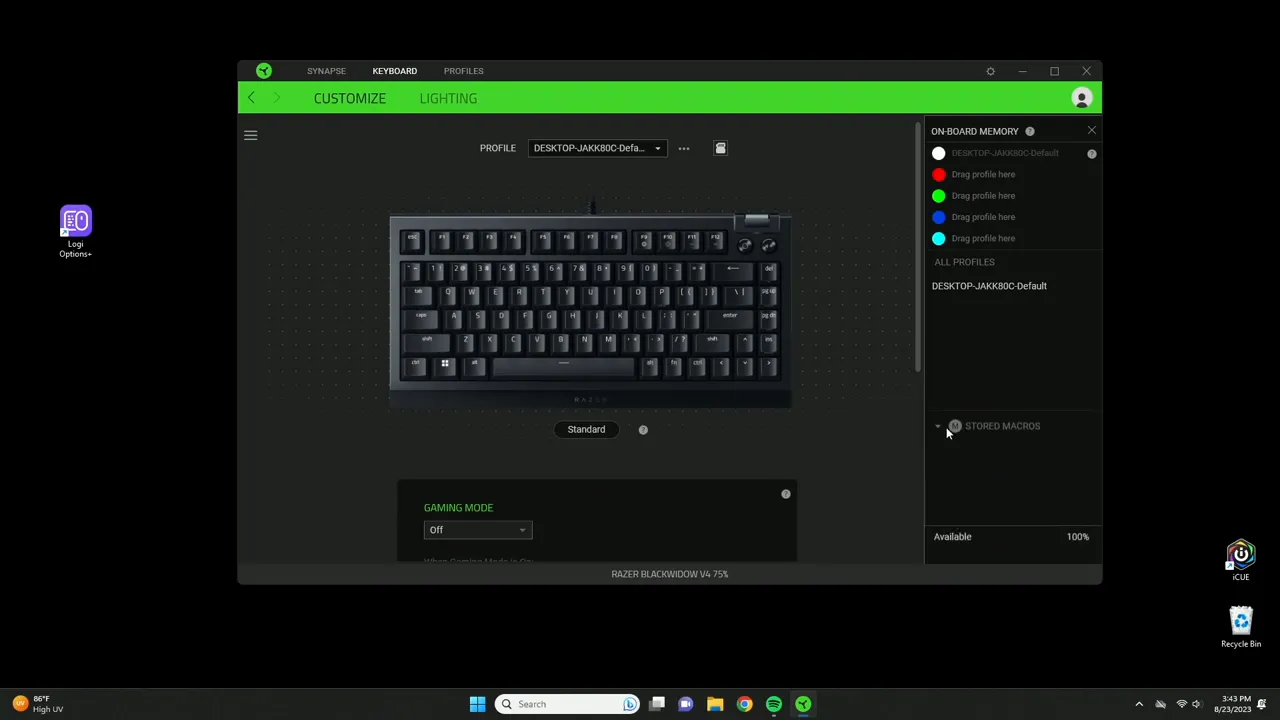Open the user account avatar
The image size is (1280, 720).
click(1081, 98)
